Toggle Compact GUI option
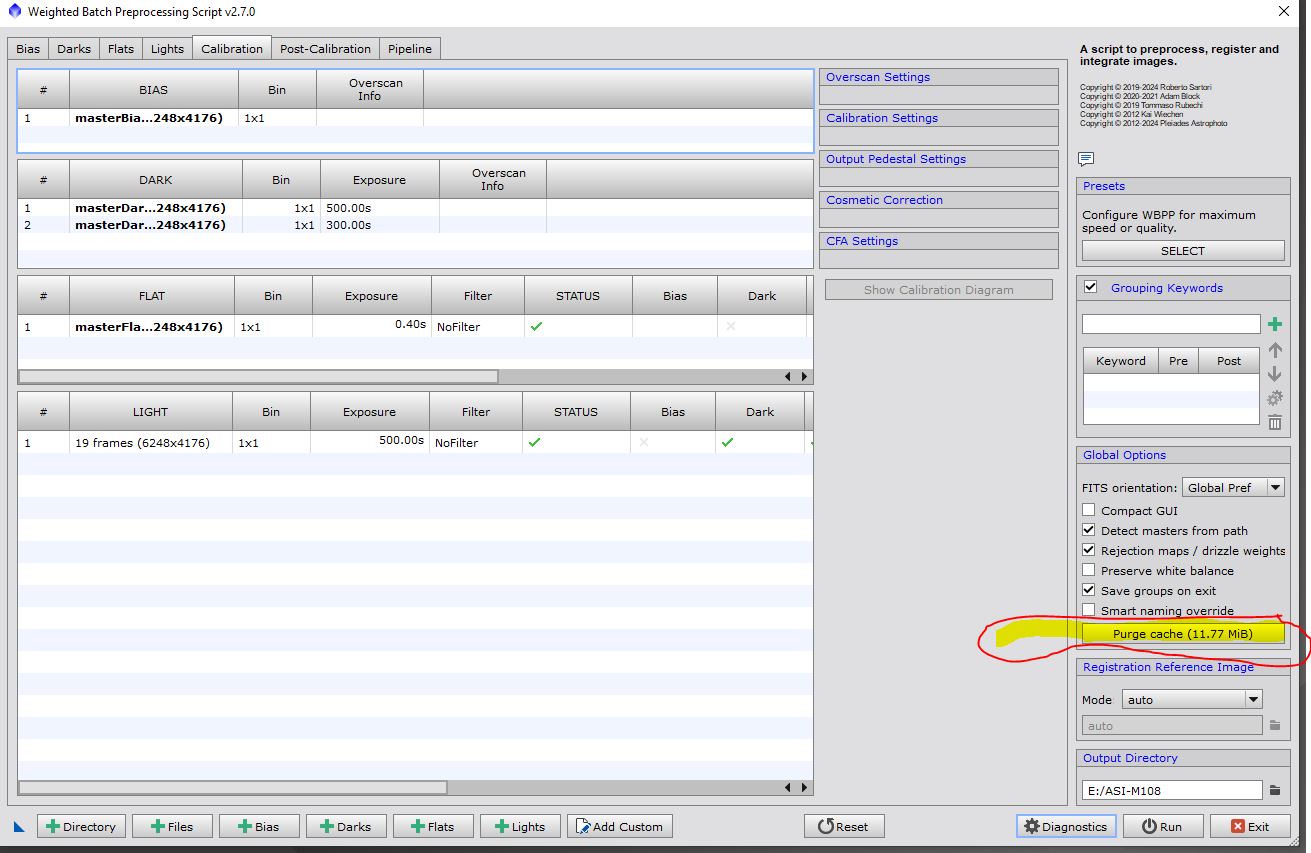1311x853 pixels. 1089,510
